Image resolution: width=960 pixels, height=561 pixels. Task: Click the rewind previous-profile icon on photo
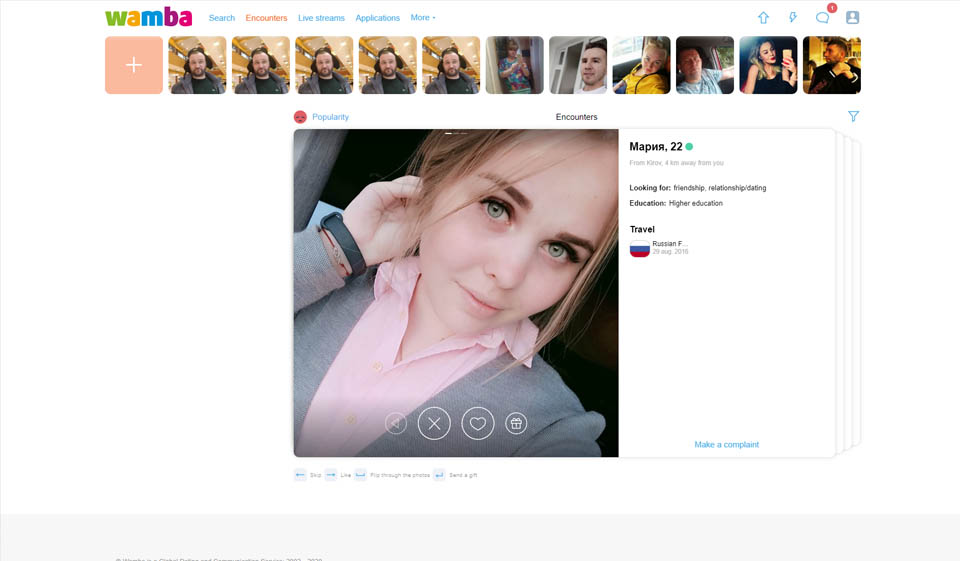396,424
